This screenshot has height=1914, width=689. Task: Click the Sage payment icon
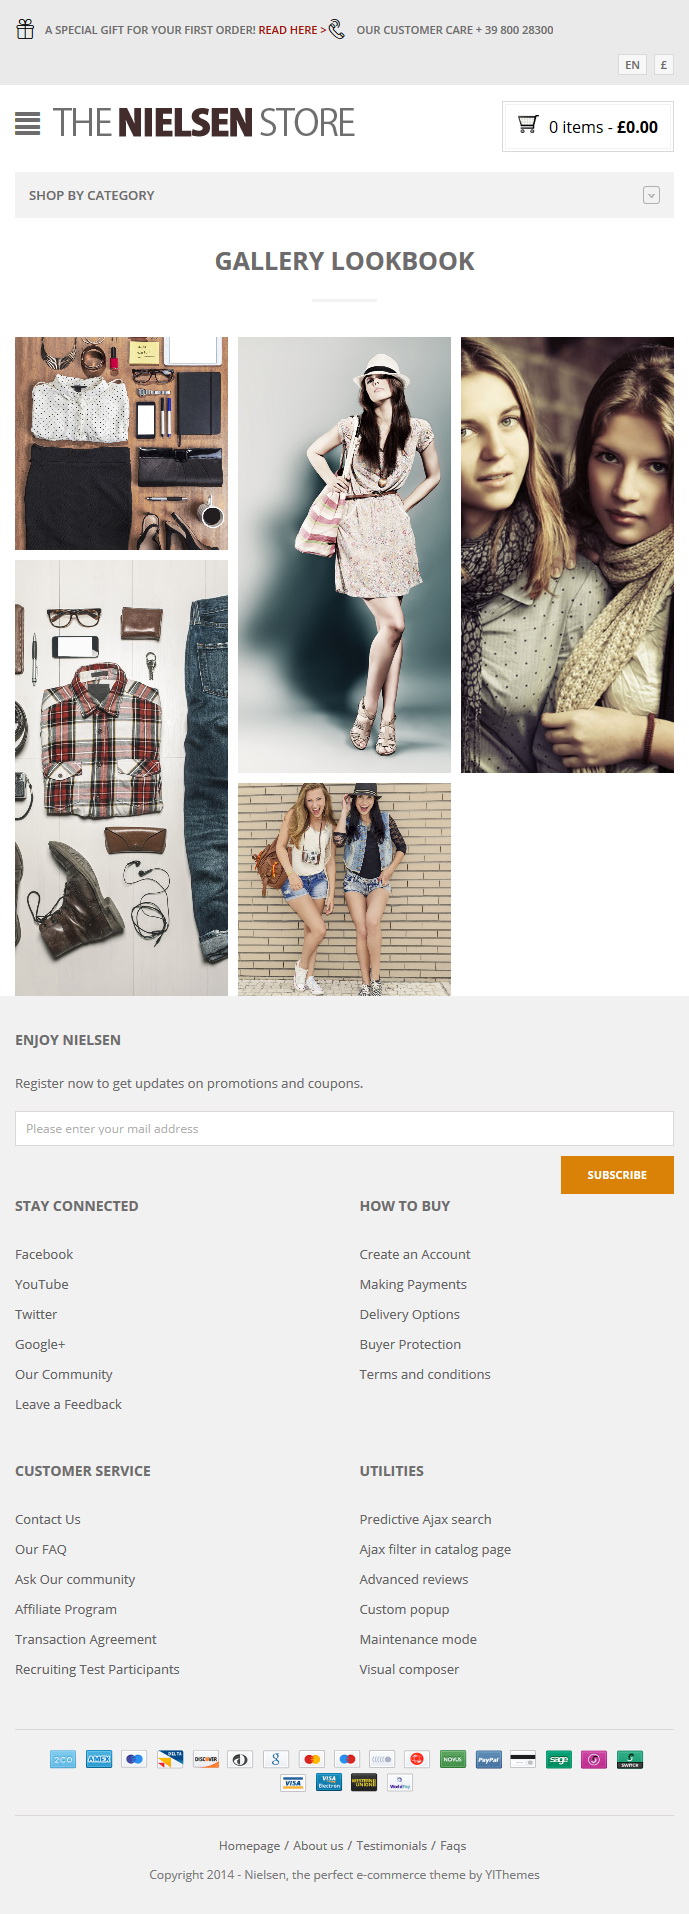click(559, 1759)
